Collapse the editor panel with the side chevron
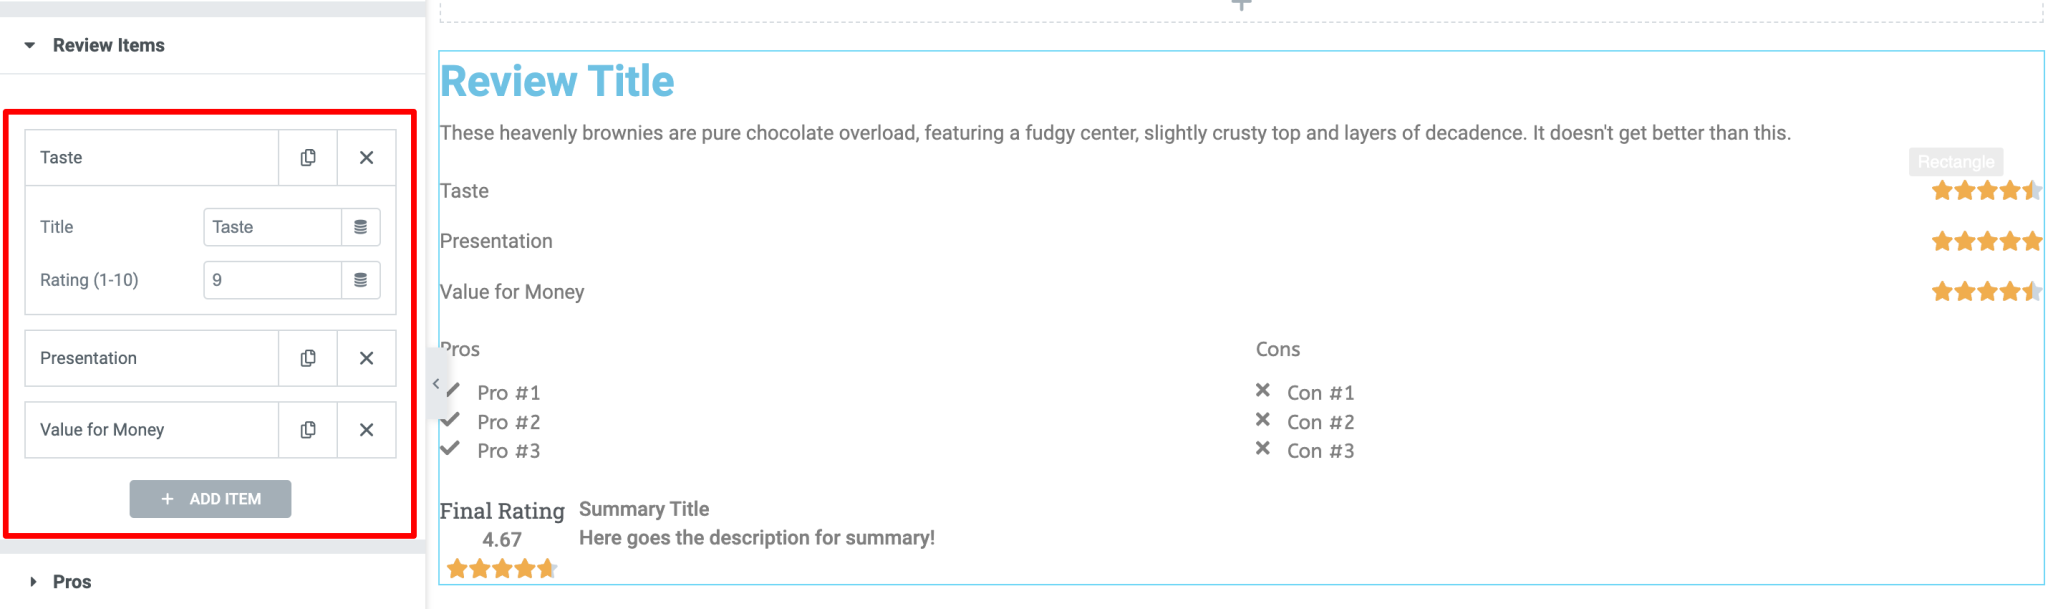 click(437, 383)
